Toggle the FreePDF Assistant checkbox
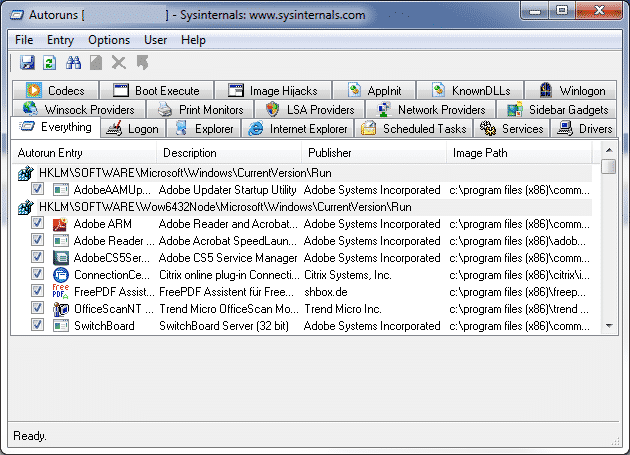Viewport: 630px width, 455px height. 37,291
